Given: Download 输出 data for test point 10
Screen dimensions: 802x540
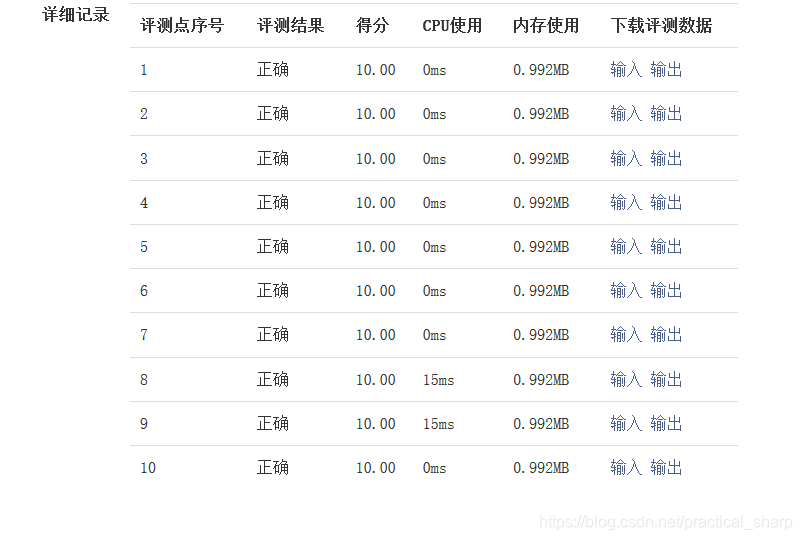Looking at the screenshot, I should pyautogui.click(x=666, y=467).
